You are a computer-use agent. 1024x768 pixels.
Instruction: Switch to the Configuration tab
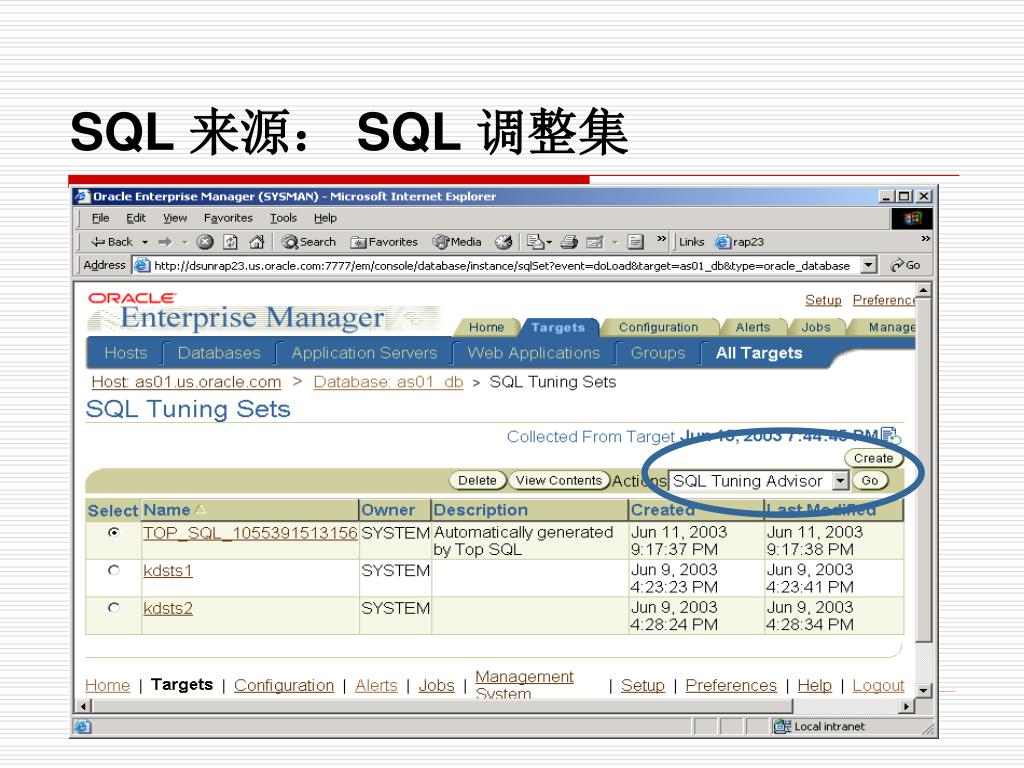[x=658, y=327]
